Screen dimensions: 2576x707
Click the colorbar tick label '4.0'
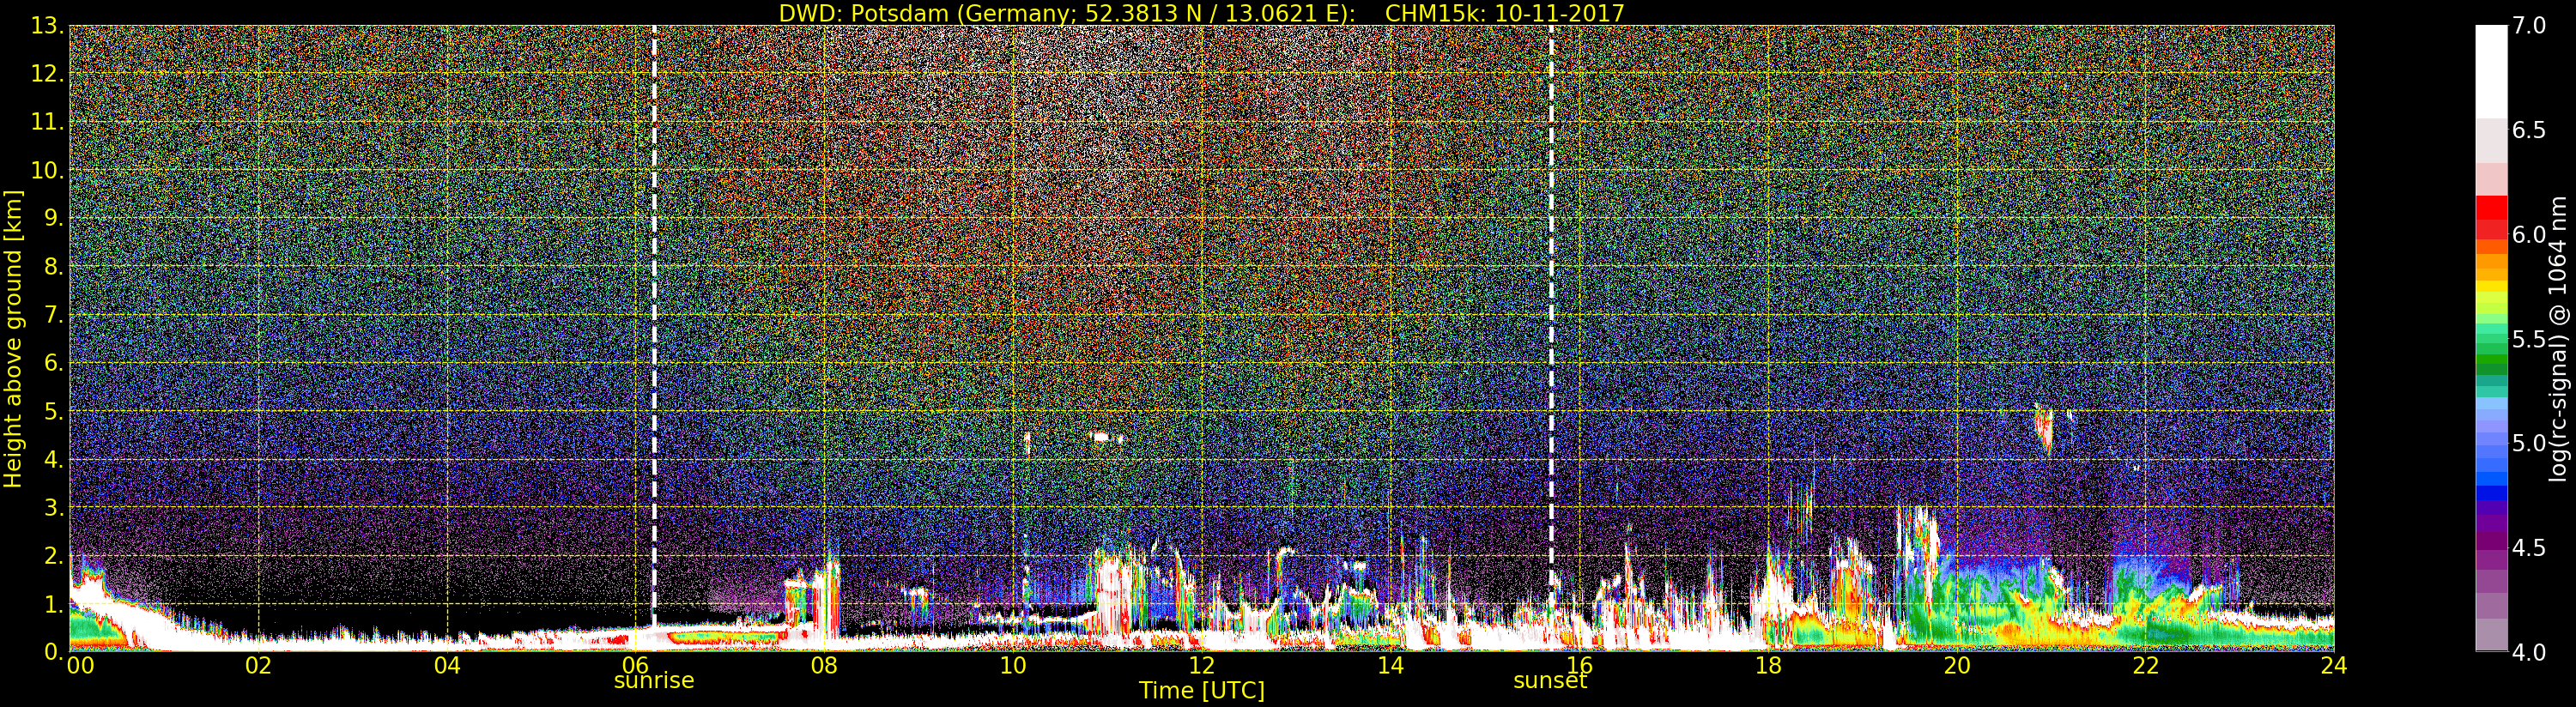click(x=2529, y=652)
